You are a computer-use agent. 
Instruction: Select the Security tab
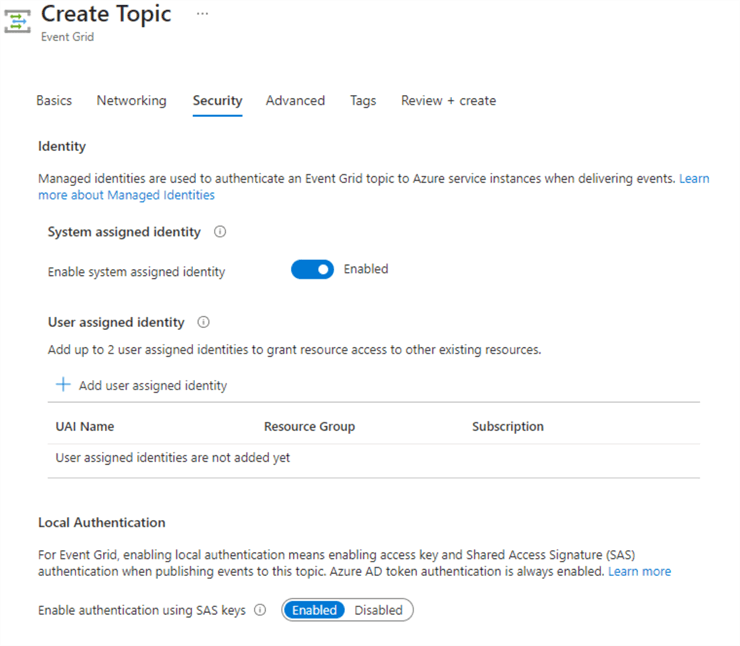217,101
